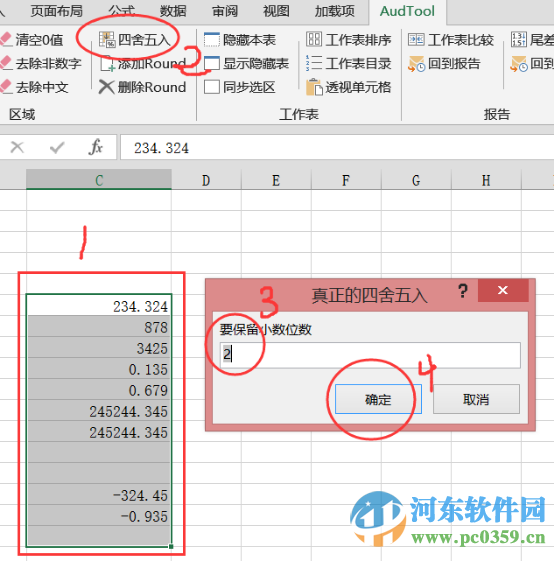Image resolution: width=555 pixels, height=562 pixels.
Task: Click the formula bar confirm checkmark
Action: pos(57,147)
